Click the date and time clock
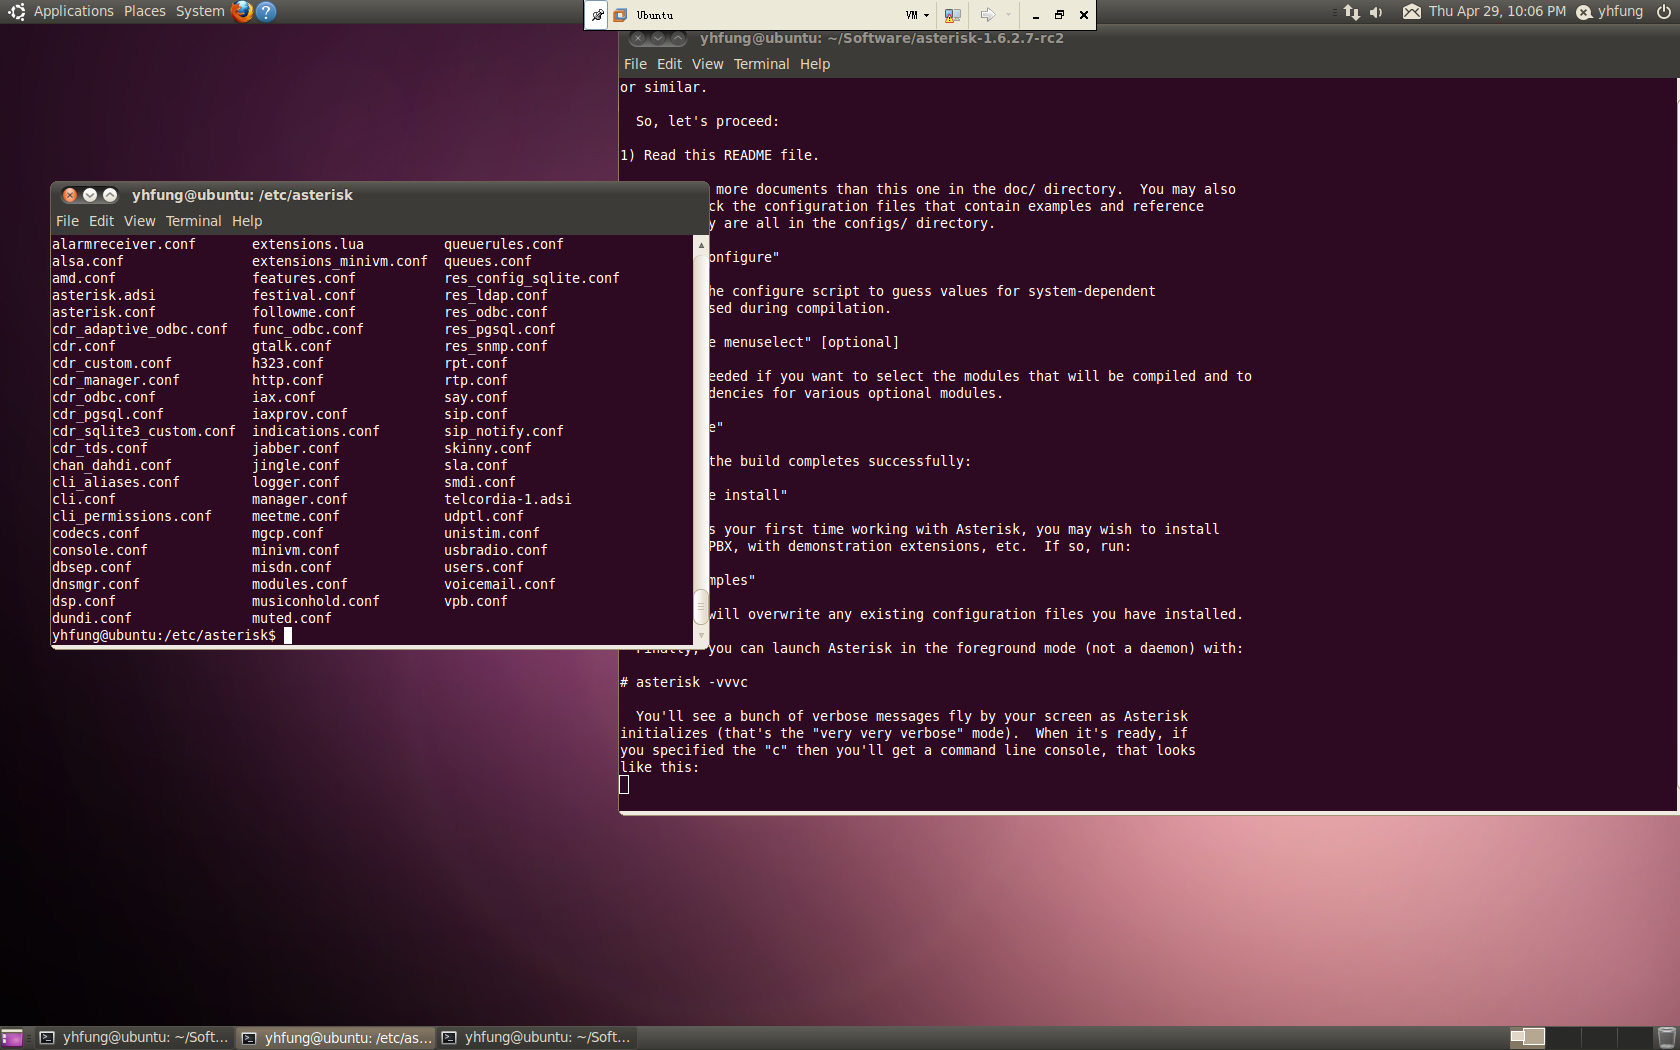 point(1497,11)
